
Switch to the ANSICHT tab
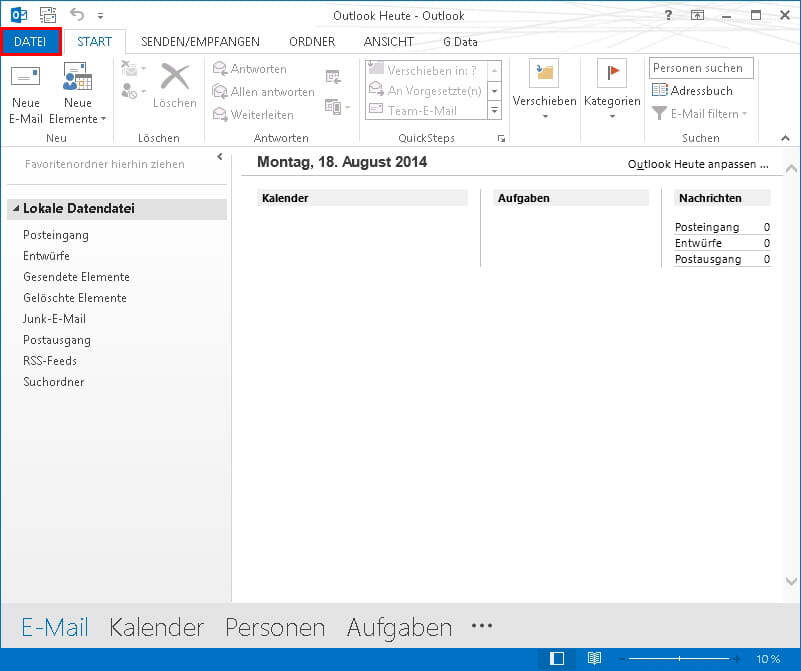click(x=389, y=41)
